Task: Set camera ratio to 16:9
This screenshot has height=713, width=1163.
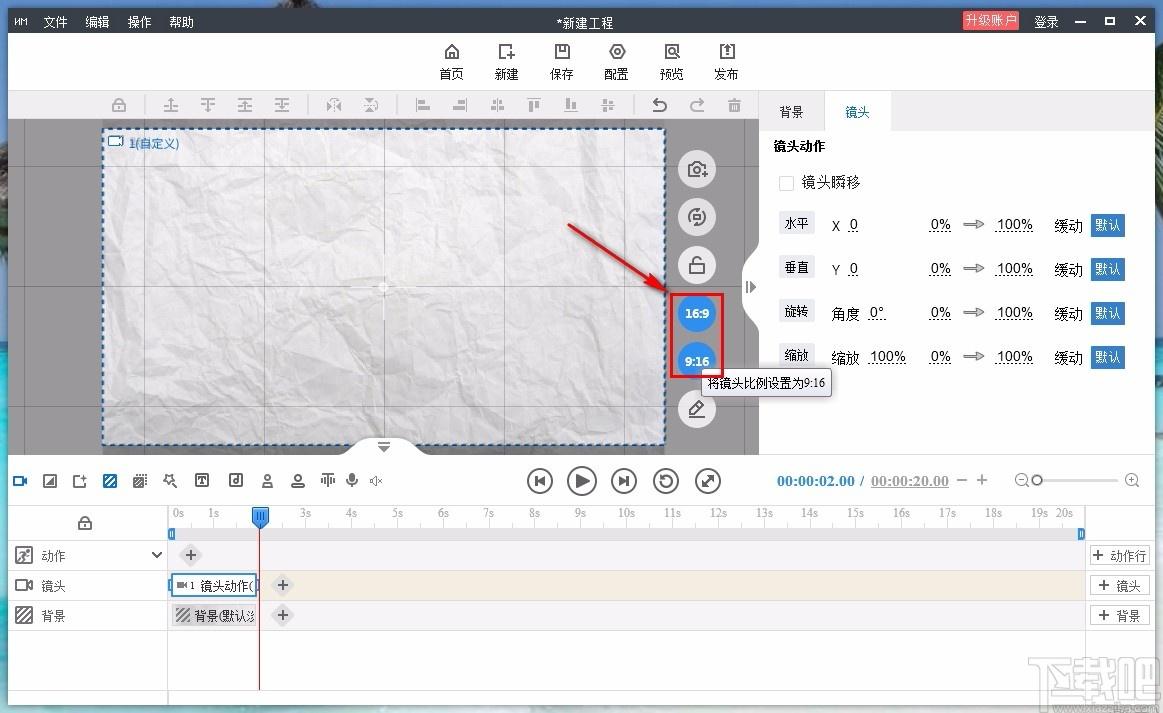Action: pyautogui.click(x=697, y=314)
